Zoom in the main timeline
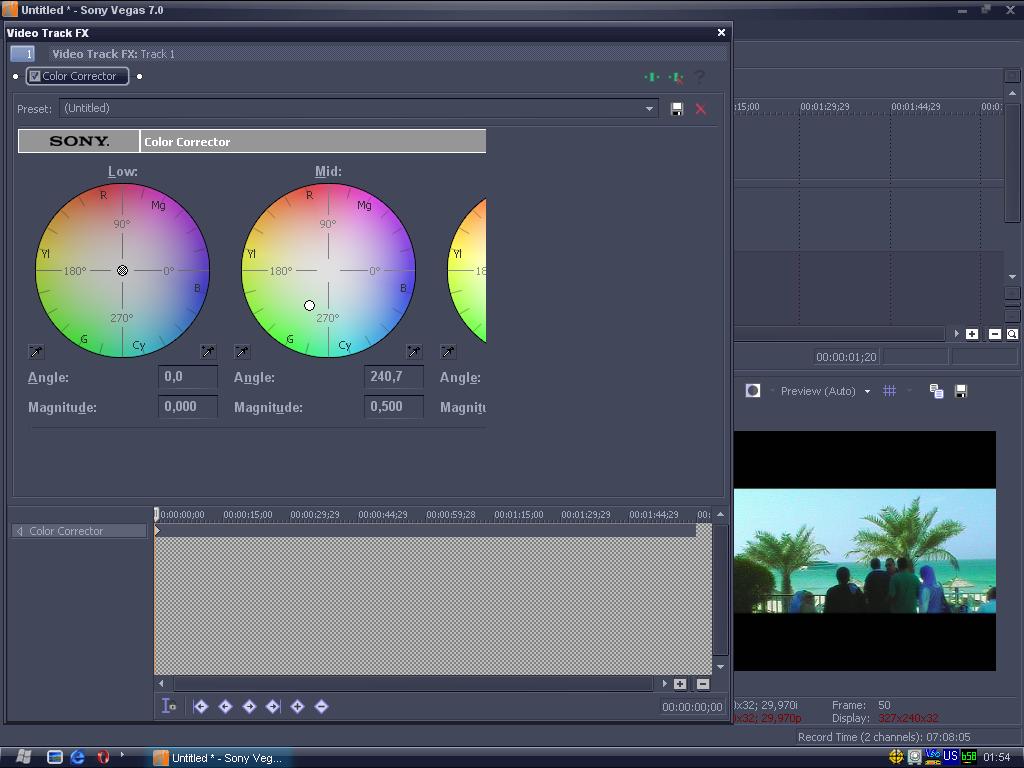The height and width of the screenshot is (768, 1024). click(x=972, y=334)
